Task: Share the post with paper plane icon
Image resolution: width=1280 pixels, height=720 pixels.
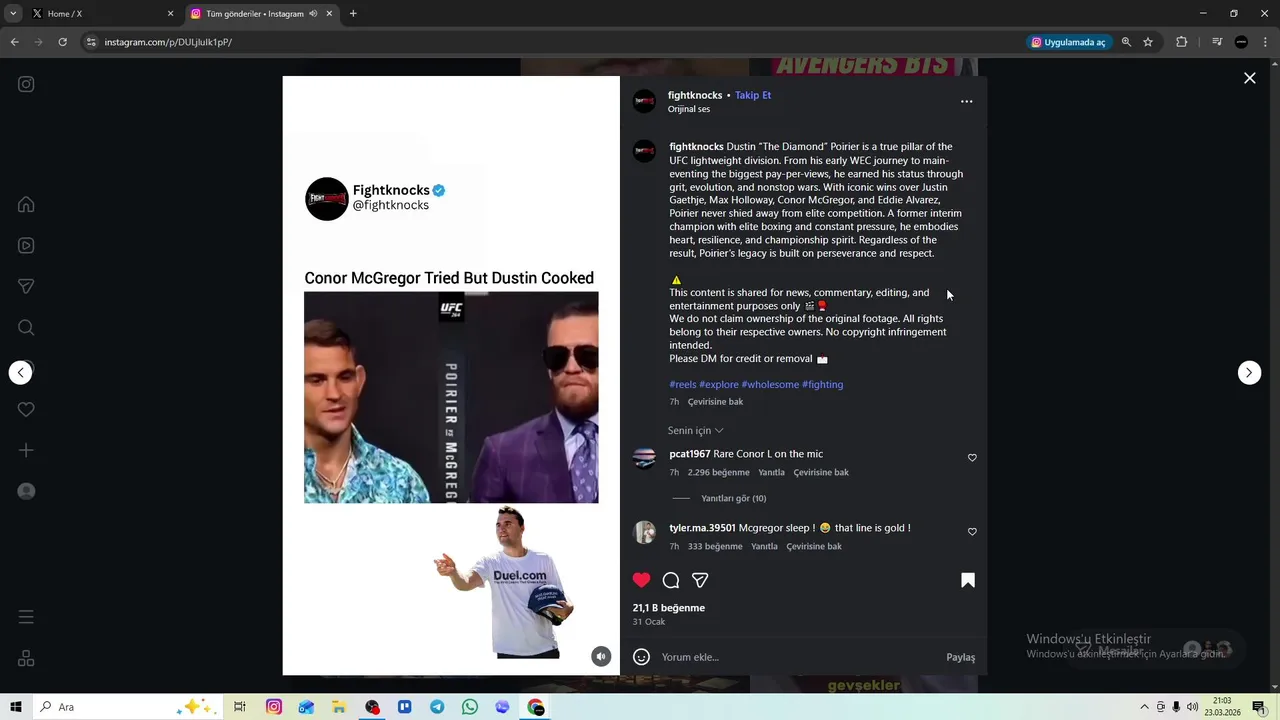Action: click(700, 580)
